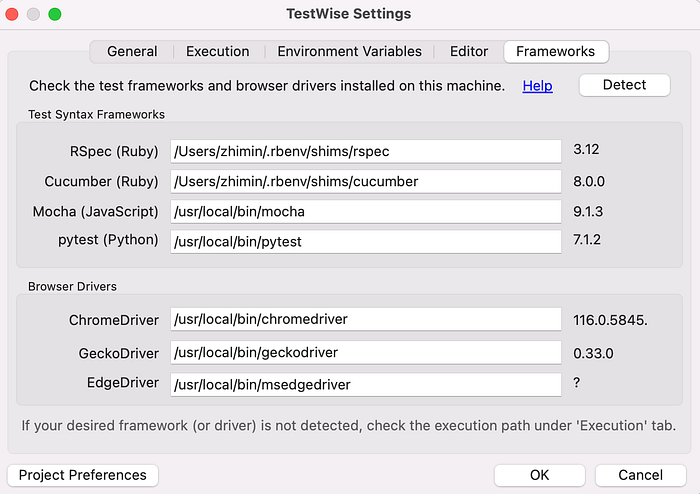The height and width of the screenshot is (494, 700).
Task: Open the Execution tab
Action: point(218,52)
